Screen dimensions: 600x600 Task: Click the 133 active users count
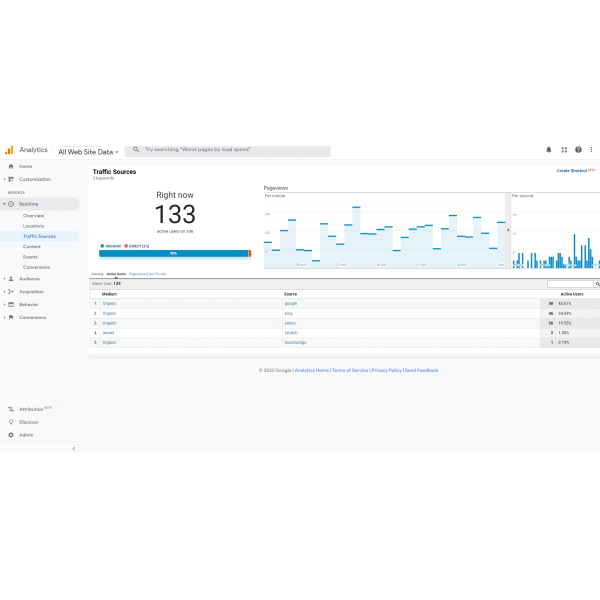click(x=175, y=214)
